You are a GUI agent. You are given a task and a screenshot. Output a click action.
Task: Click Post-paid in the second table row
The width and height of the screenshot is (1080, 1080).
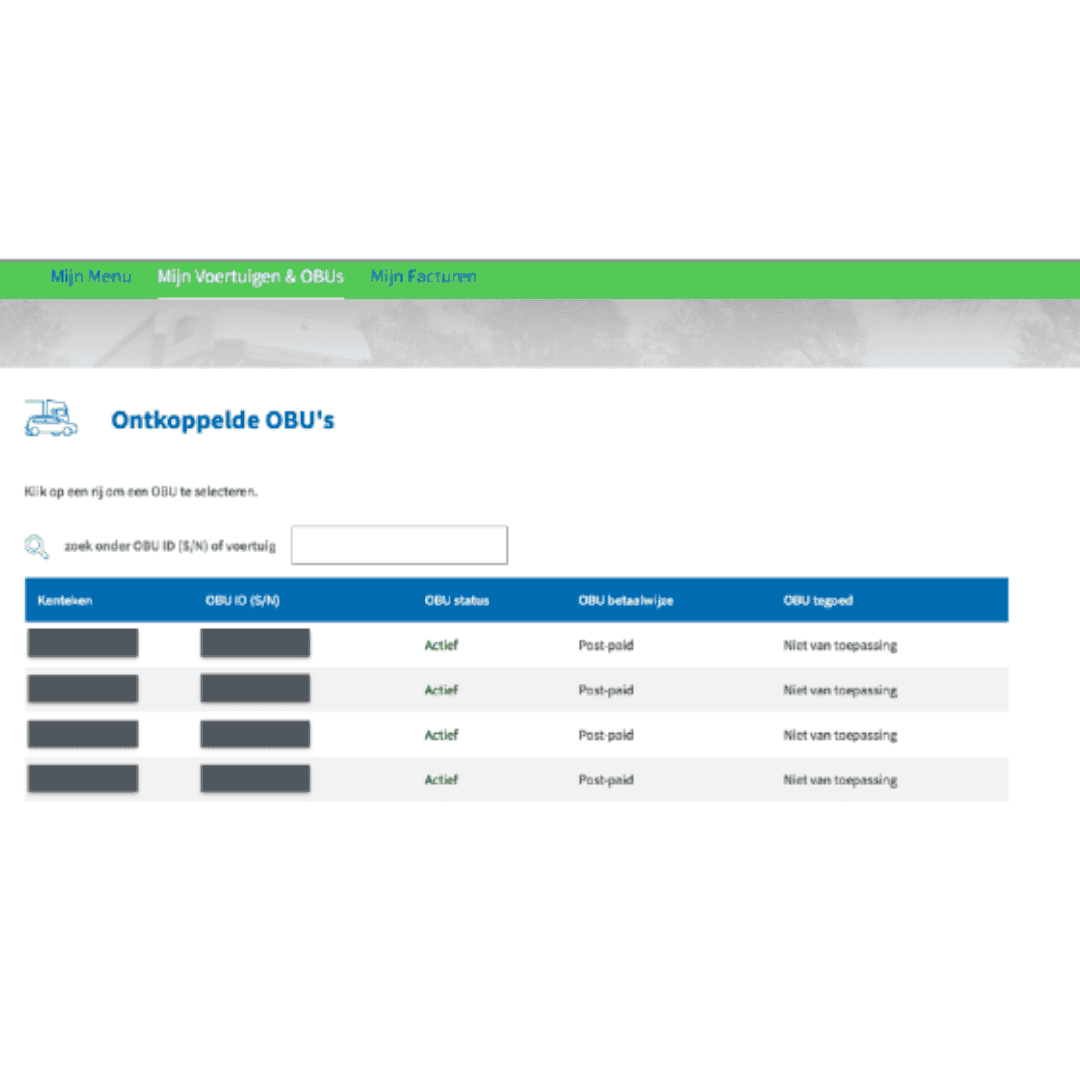point(606,690)
